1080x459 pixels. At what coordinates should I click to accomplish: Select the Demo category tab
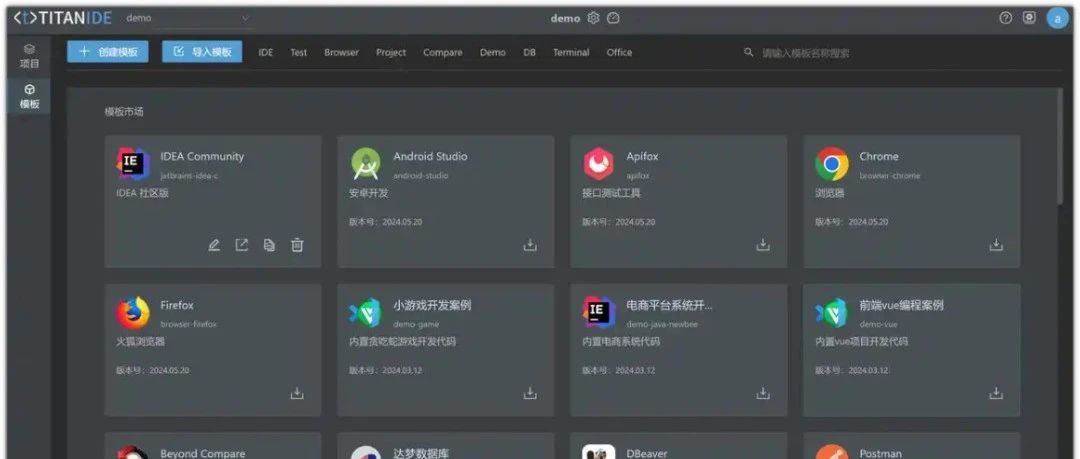click(x=492, y=52)
